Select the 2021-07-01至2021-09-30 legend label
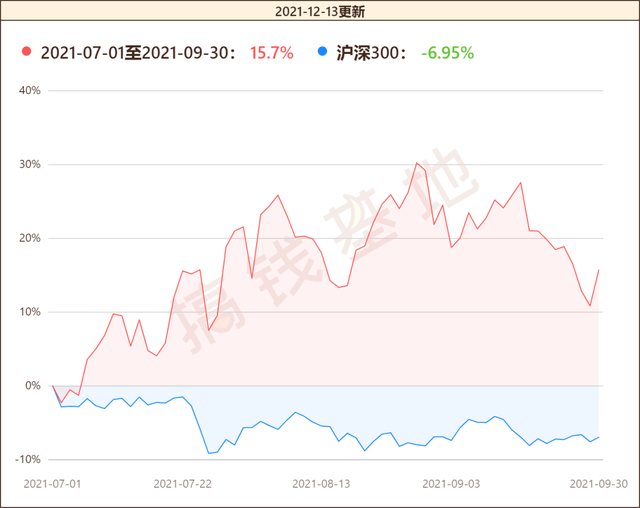The width and height of the screenshot is (640, 508). pos(138,53)
